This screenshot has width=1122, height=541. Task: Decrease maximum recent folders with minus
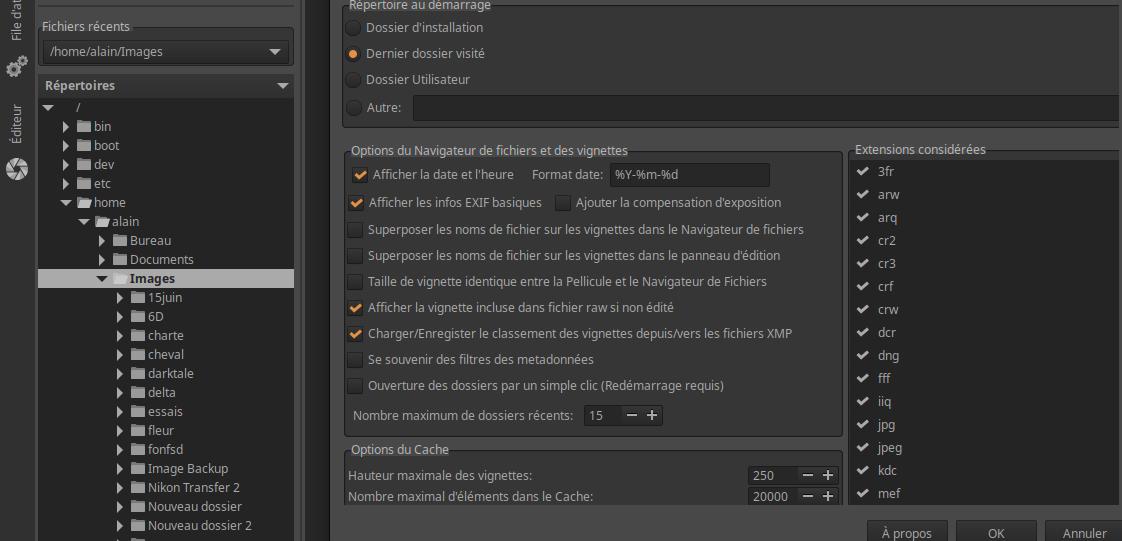coord(632,416)
